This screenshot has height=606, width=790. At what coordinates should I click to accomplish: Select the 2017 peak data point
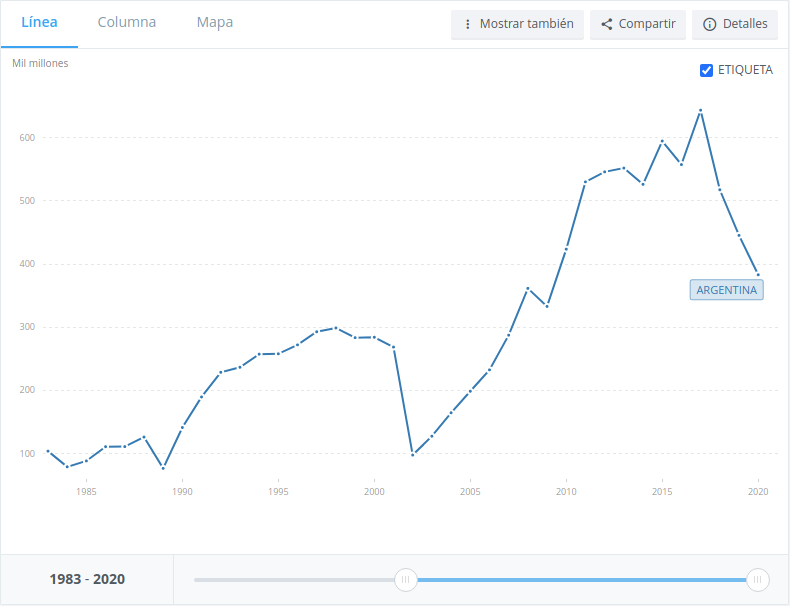(700, 111)
